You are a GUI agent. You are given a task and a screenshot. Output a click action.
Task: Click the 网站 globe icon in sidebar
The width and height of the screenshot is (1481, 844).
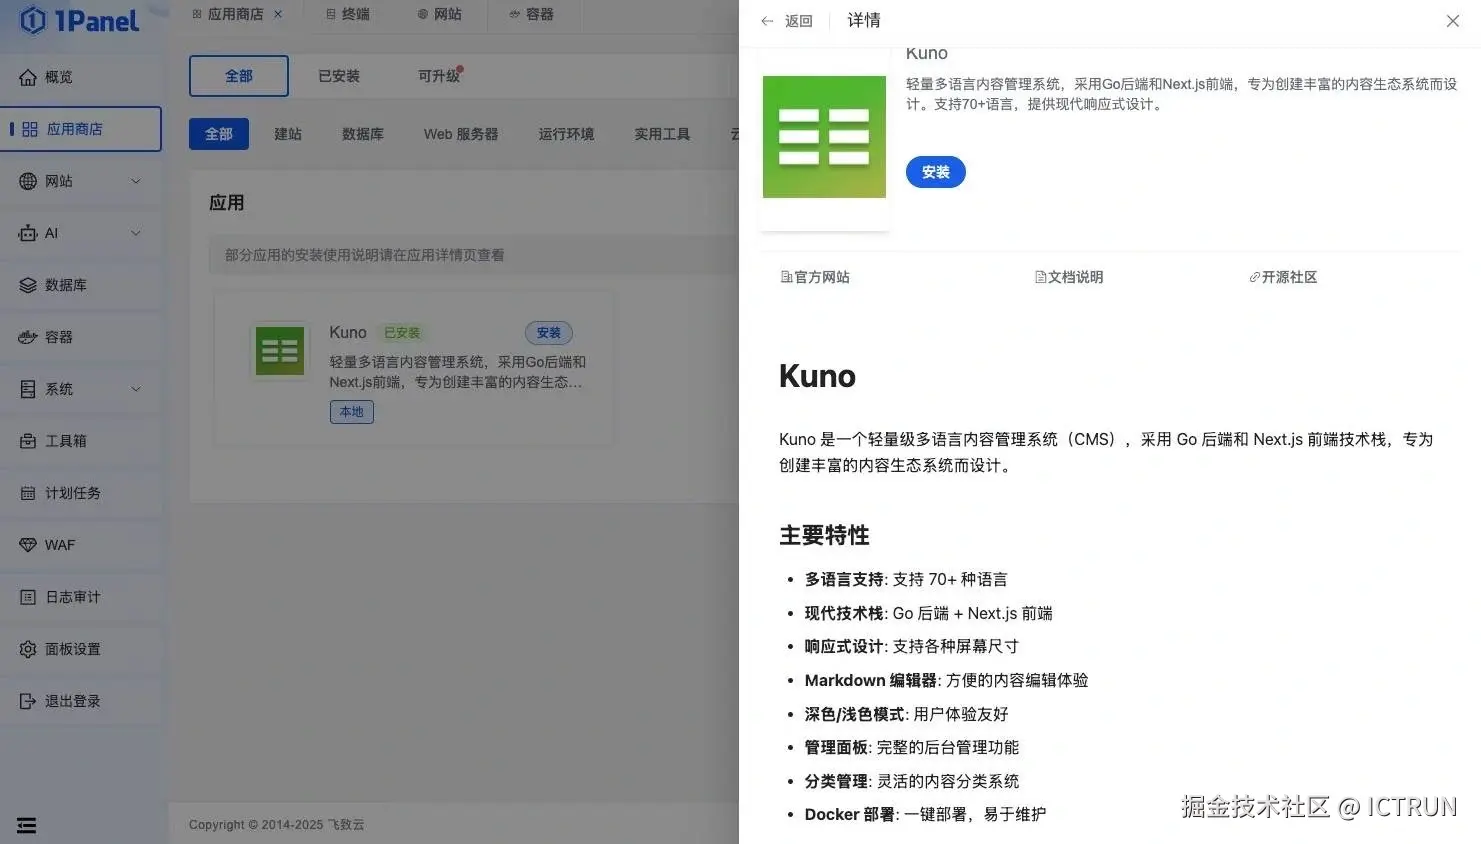tap(28, 181)
